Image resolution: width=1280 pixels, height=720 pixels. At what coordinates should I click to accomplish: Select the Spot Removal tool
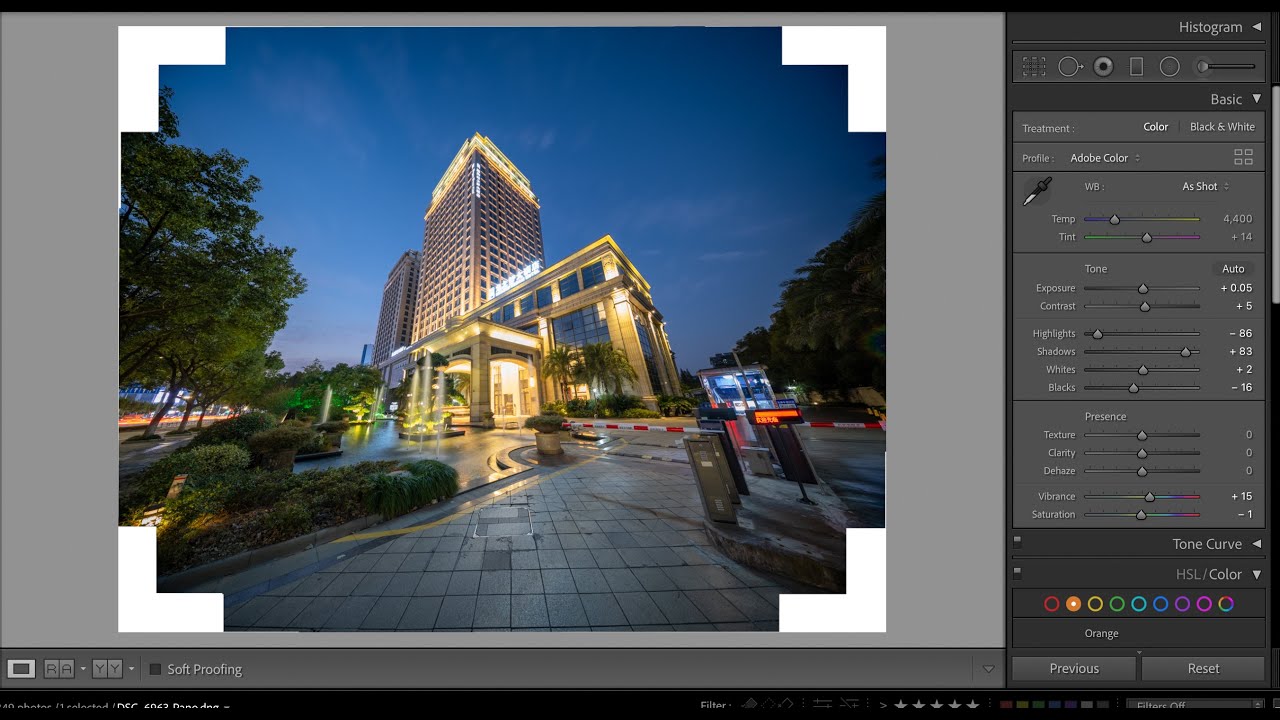tap(1071, 67)
